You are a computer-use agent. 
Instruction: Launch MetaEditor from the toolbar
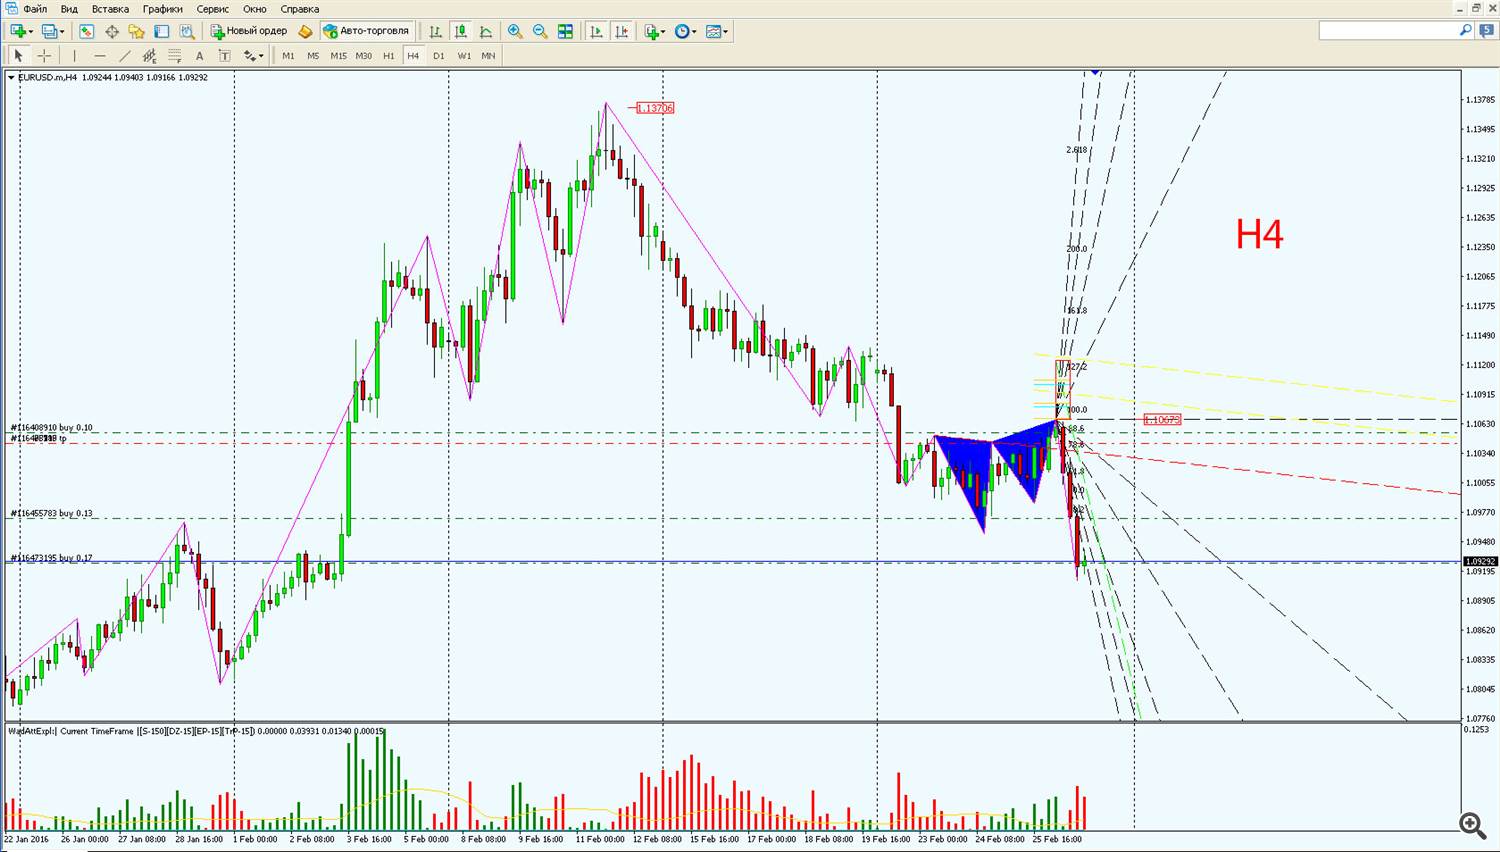[306, 31]
